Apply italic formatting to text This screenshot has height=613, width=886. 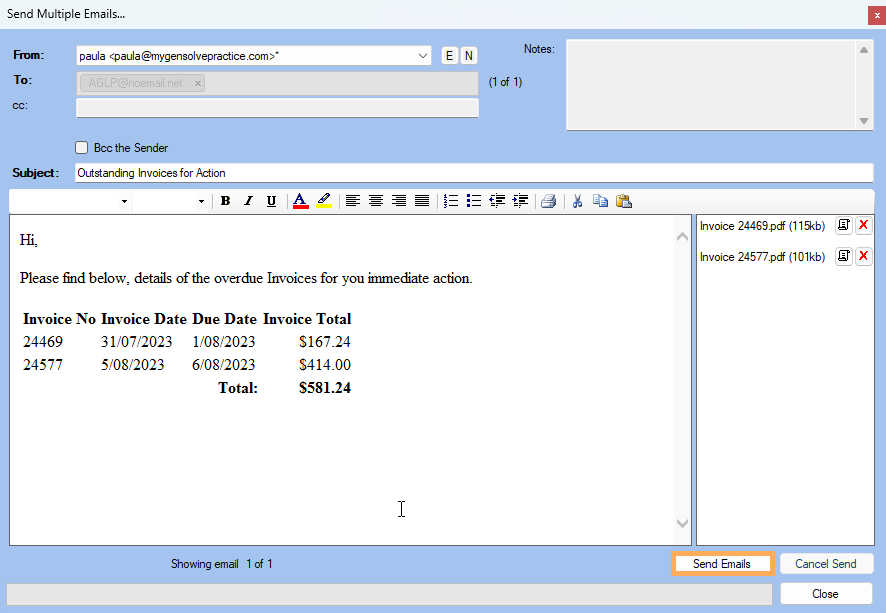pos(249,201)
